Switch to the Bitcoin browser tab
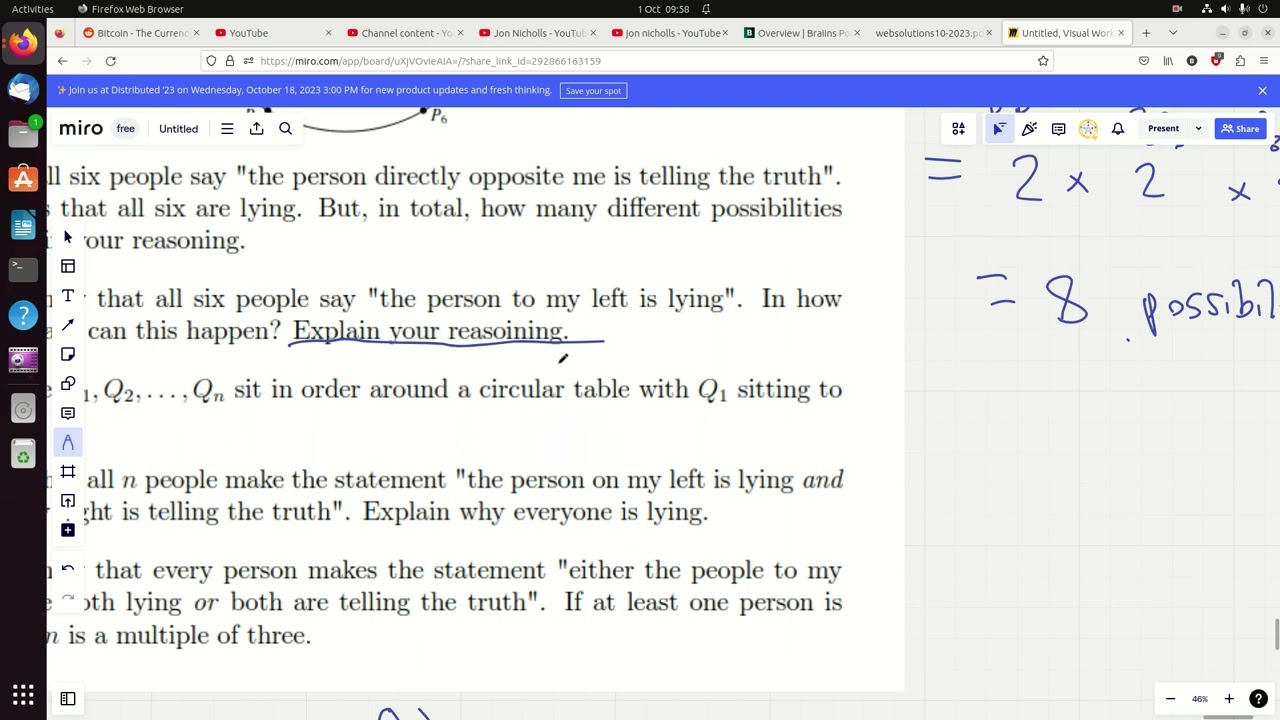 [x=134, y=33]
